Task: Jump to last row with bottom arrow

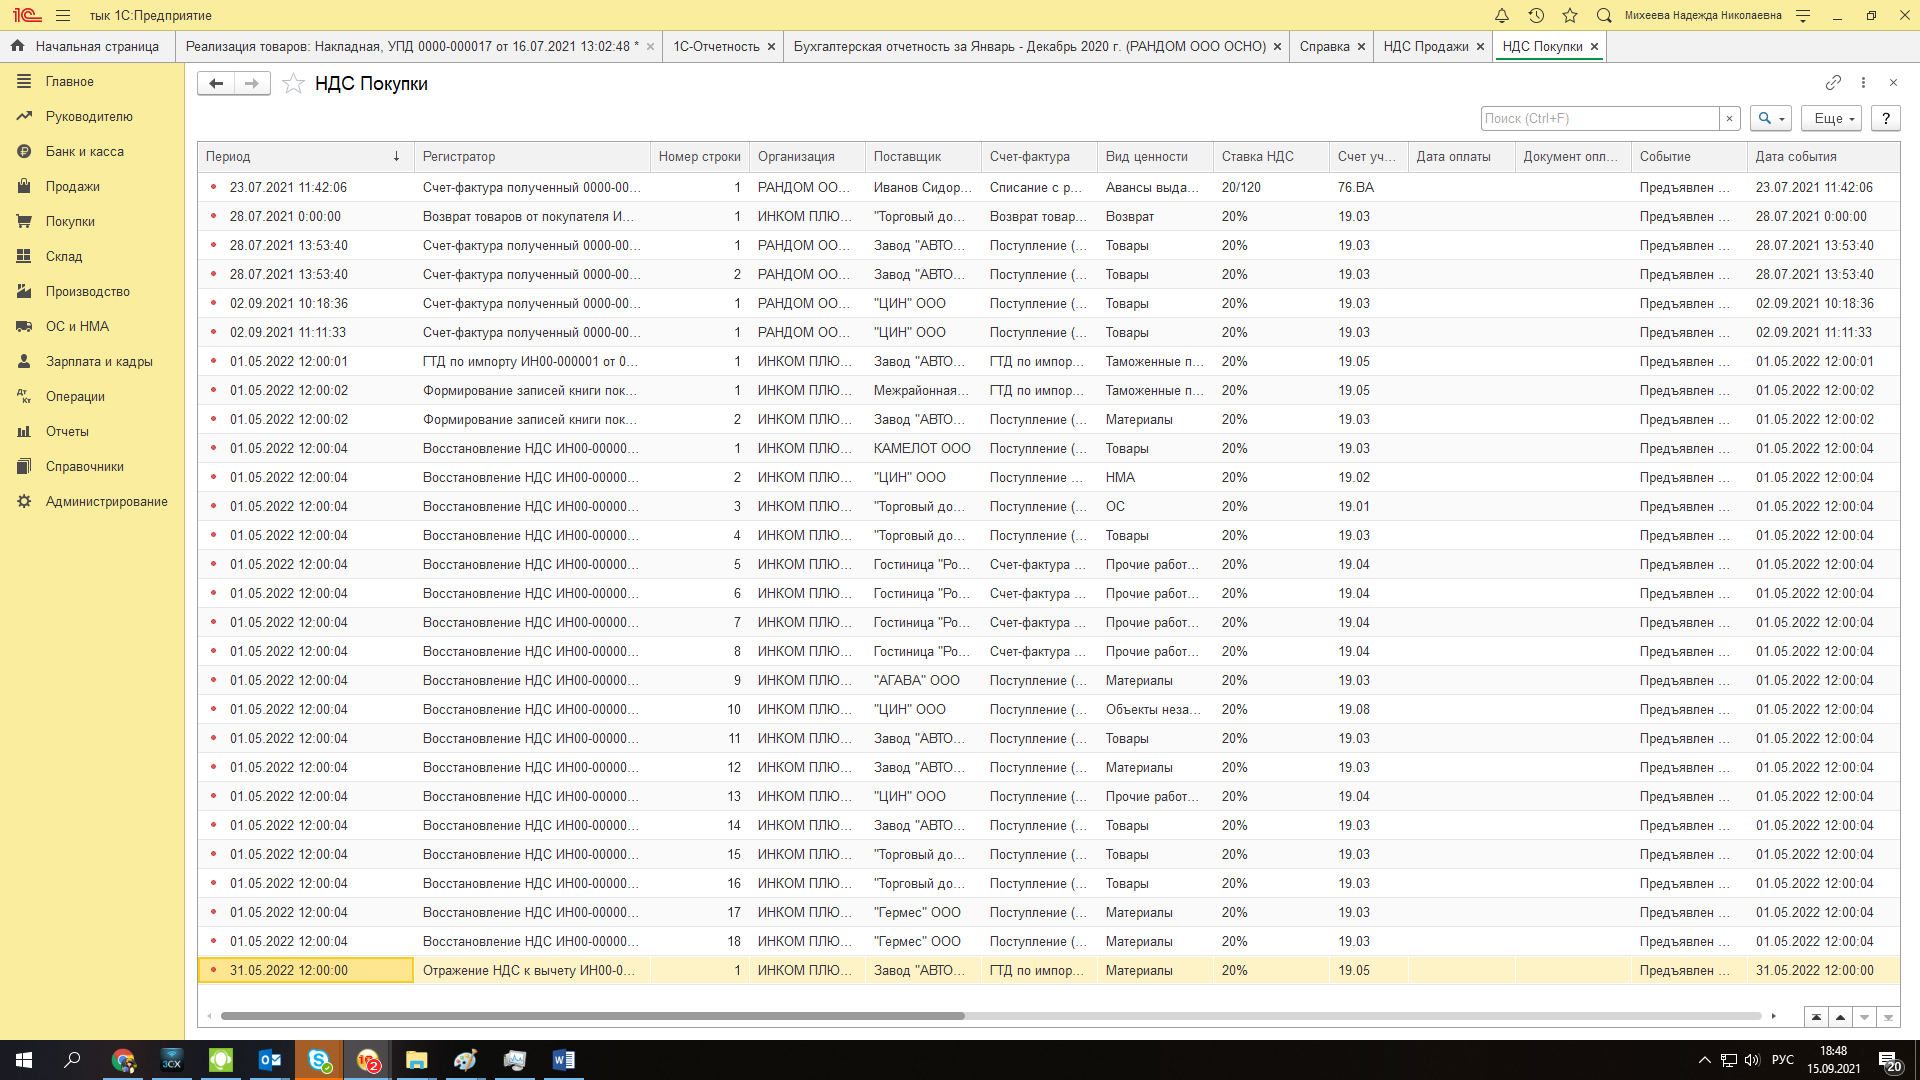Action: 1888,1017
